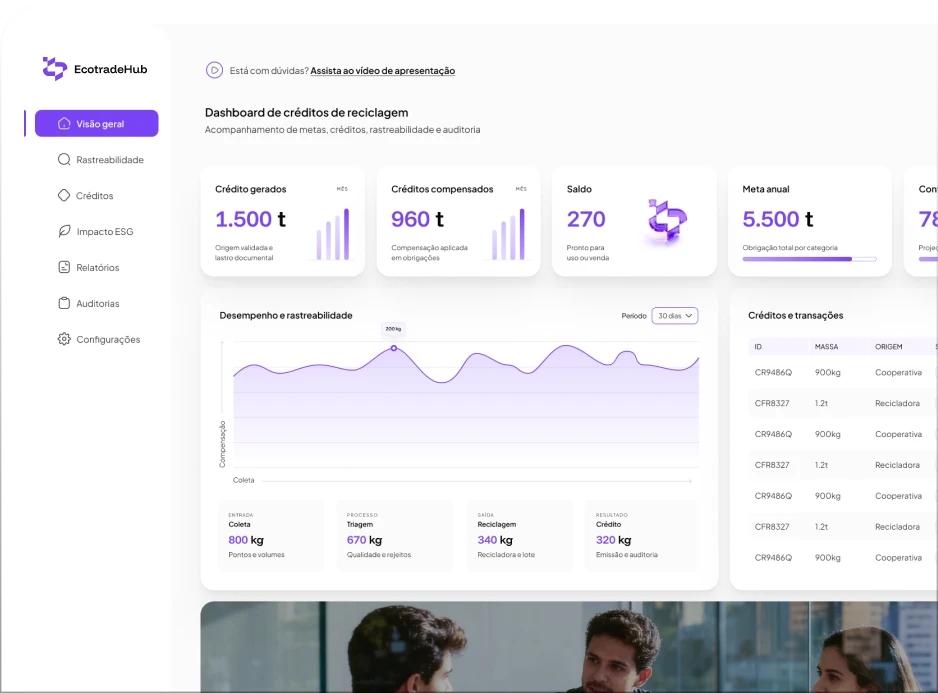This screenshot has width=938, height=693.
Task: Click the first Cooperativa origin cell
Action: tap(898, 372)
